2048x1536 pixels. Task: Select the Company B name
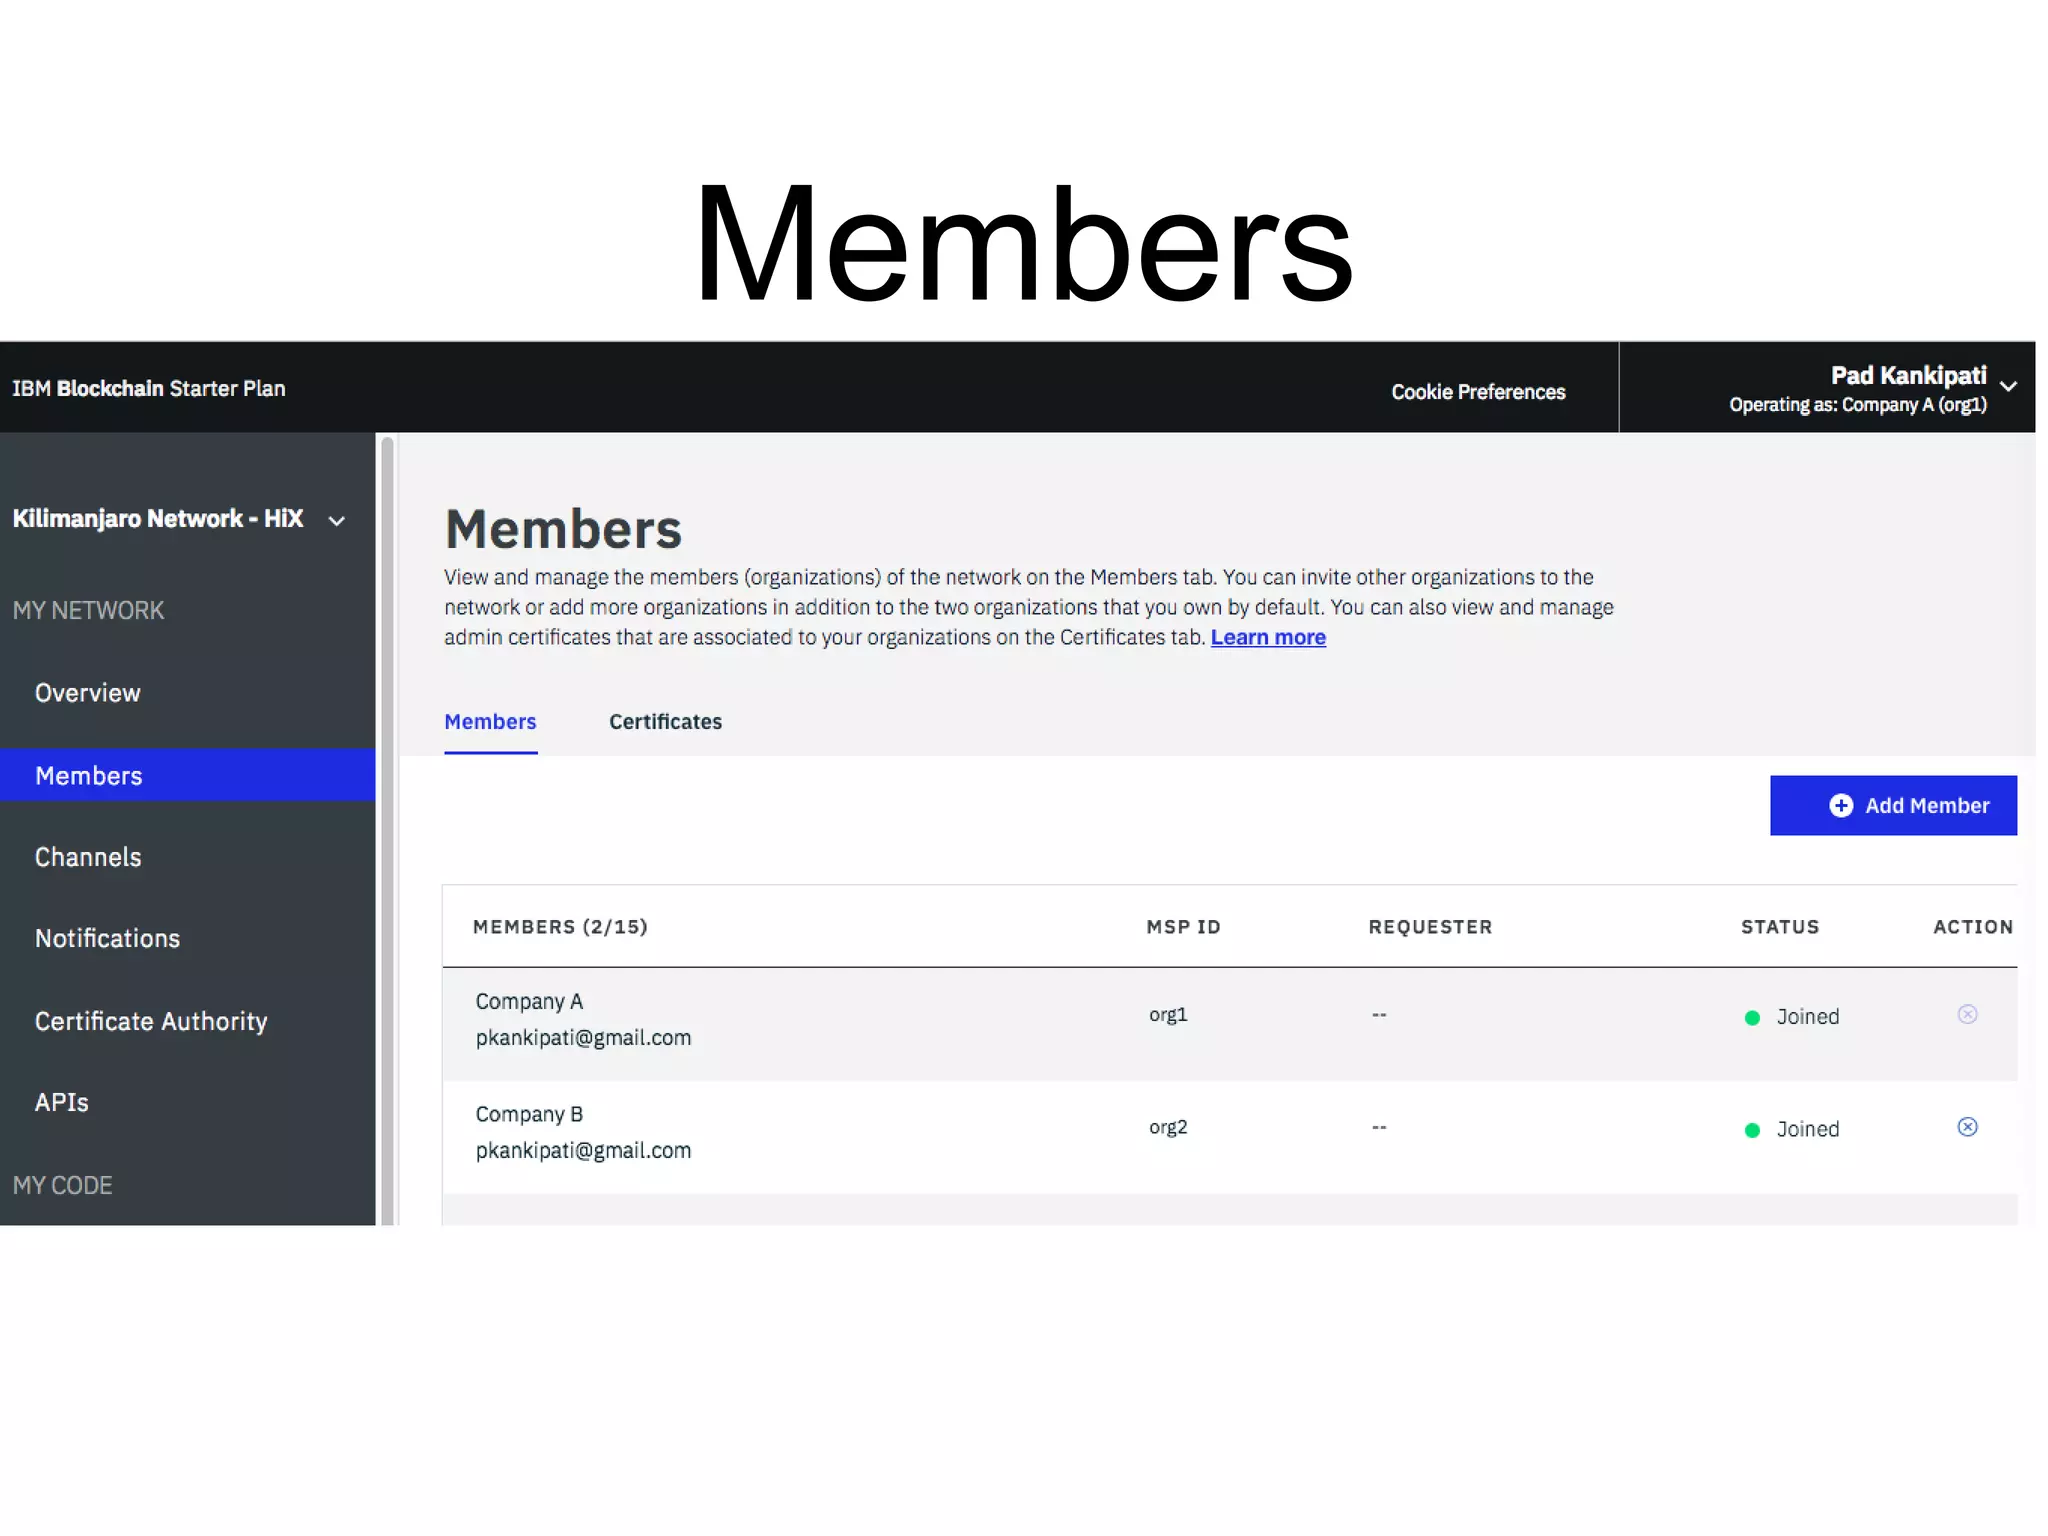click(x=529, y=1114)
